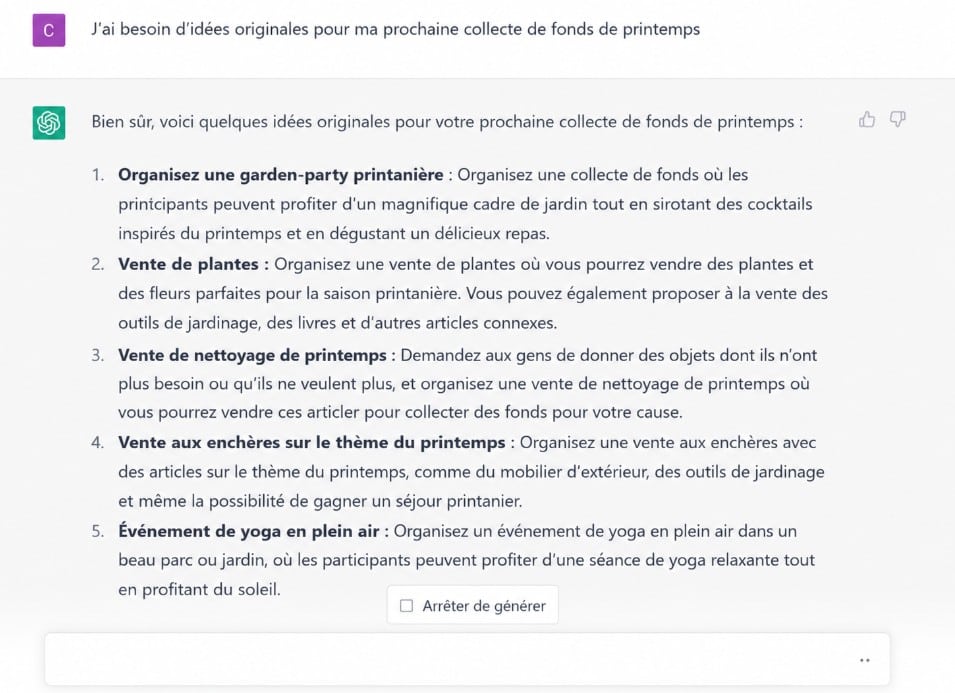Click list number 1 marker
The width and height of the screenshot is (955, 693).
98,175
